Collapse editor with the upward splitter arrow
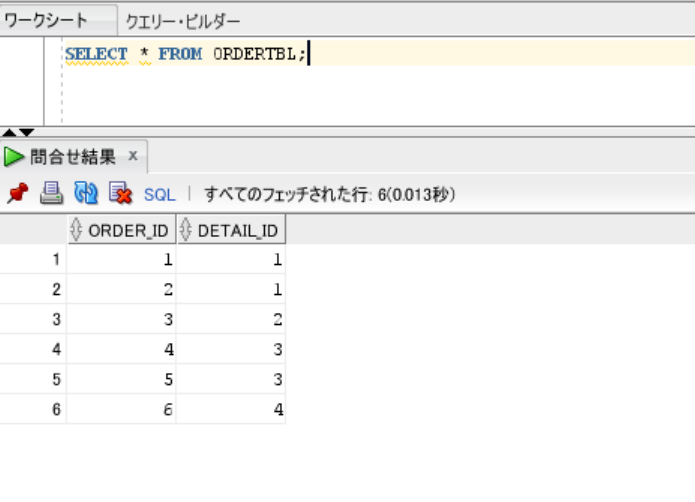The image size is (695, 502). [x=9, y=132]
